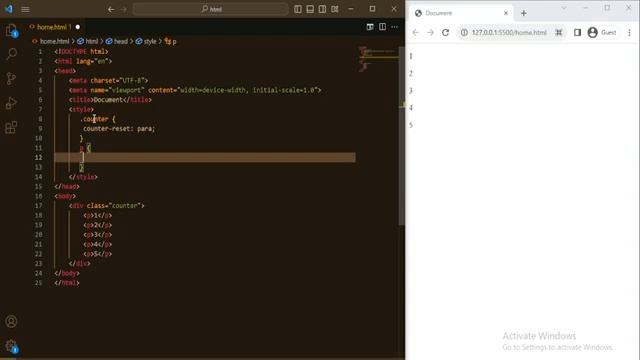This screenshot has height=360, width=640.
Task: Select the Document tab in browser
Action: [461, 13]
